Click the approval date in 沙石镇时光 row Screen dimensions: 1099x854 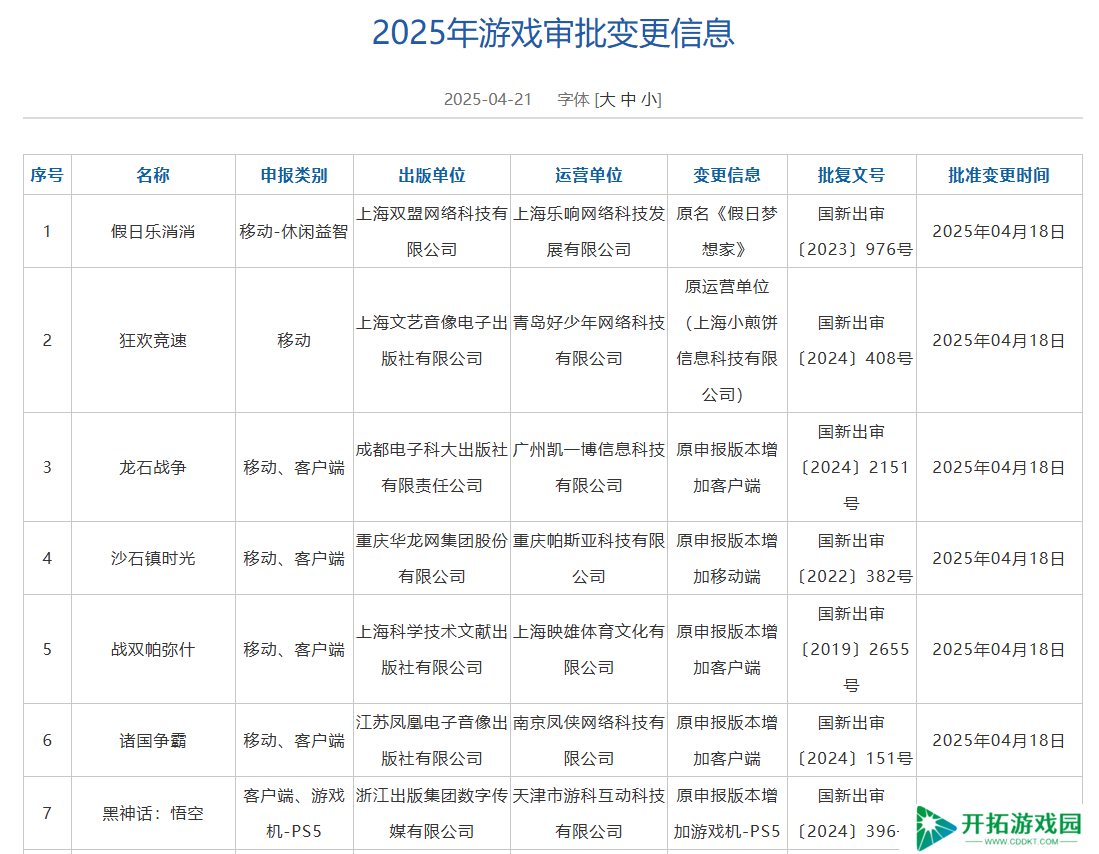999,558
